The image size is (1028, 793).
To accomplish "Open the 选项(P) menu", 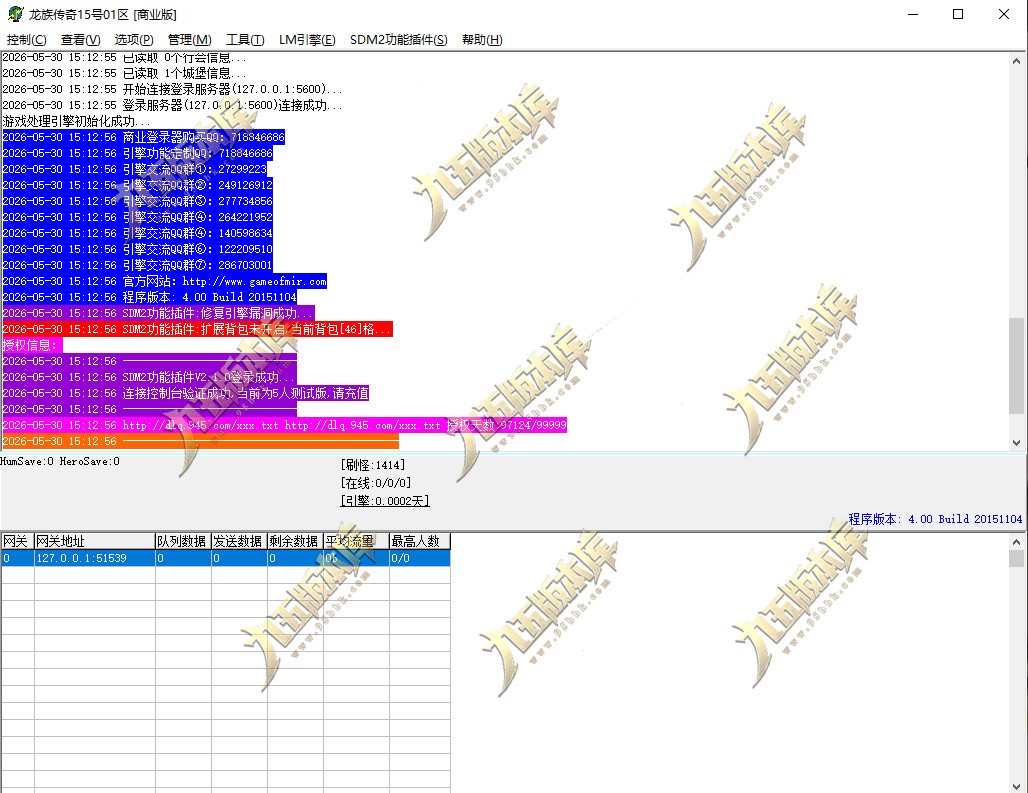I will [134, 40].
